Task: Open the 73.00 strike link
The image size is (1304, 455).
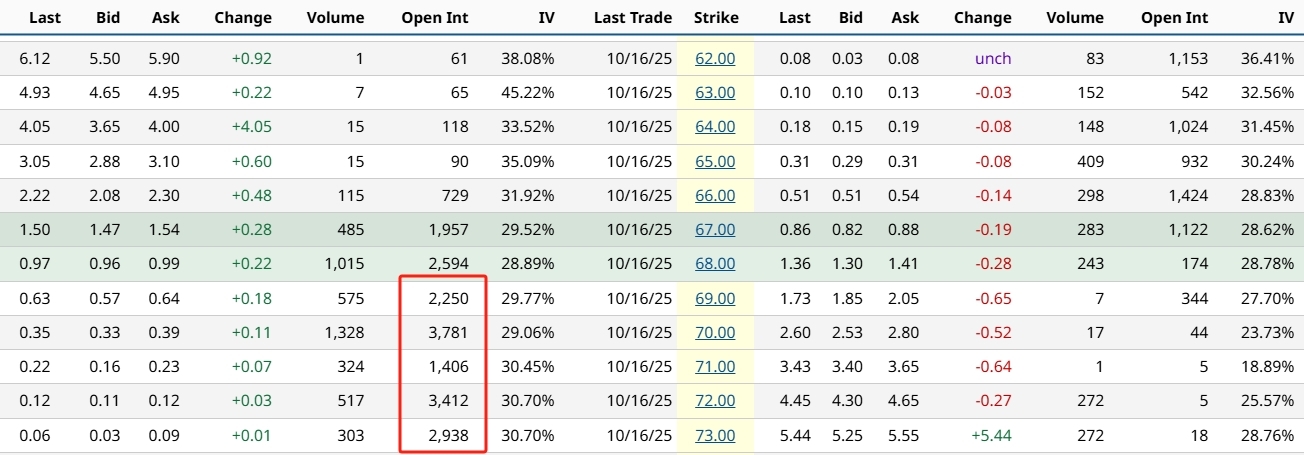Action: (x=715, y=436)
